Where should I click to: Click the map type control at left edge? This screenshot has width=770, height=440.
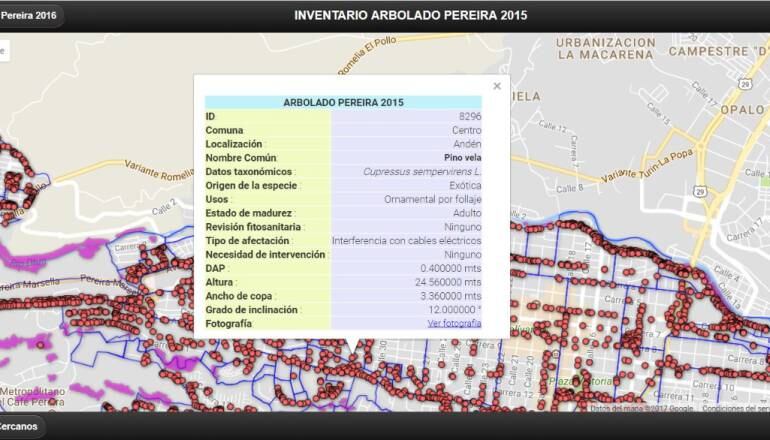[x=3, y=49]
